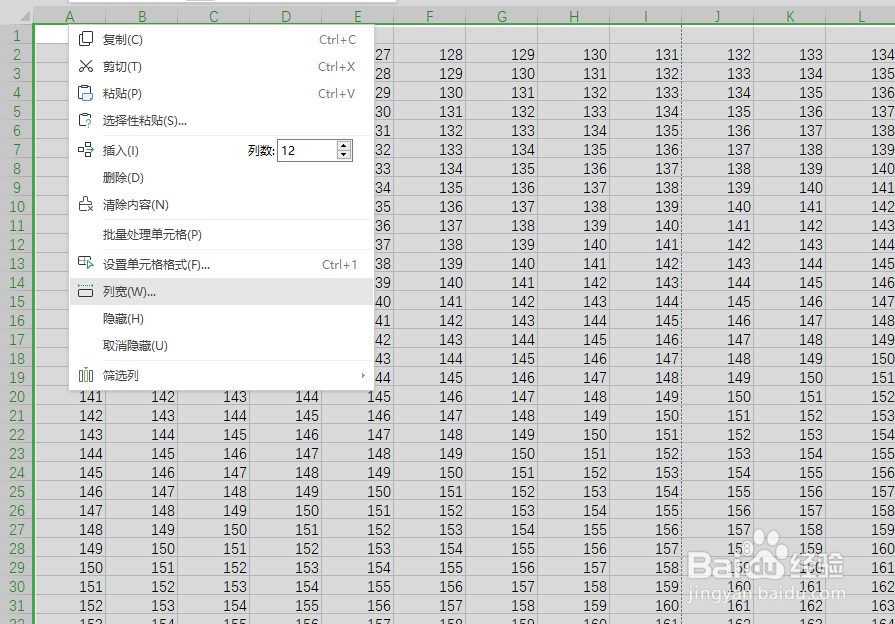Image resolution: width=895 pixels, height=624 pixels.
Task: Click cell A20 containing 141
Action: [70, 397]
